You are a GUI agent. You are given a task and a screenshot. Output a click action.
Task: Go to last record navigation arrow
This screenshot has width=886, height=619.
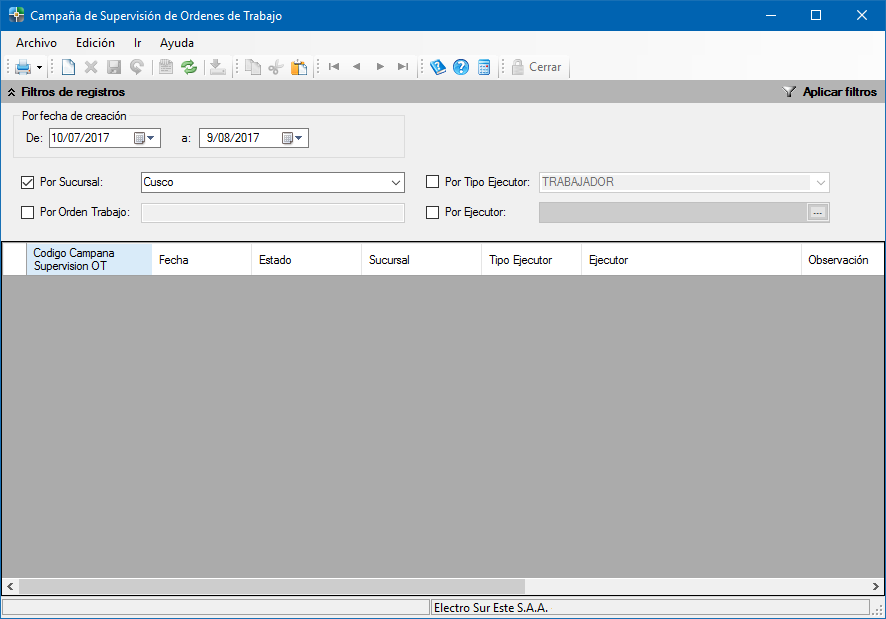click(403, 67)
